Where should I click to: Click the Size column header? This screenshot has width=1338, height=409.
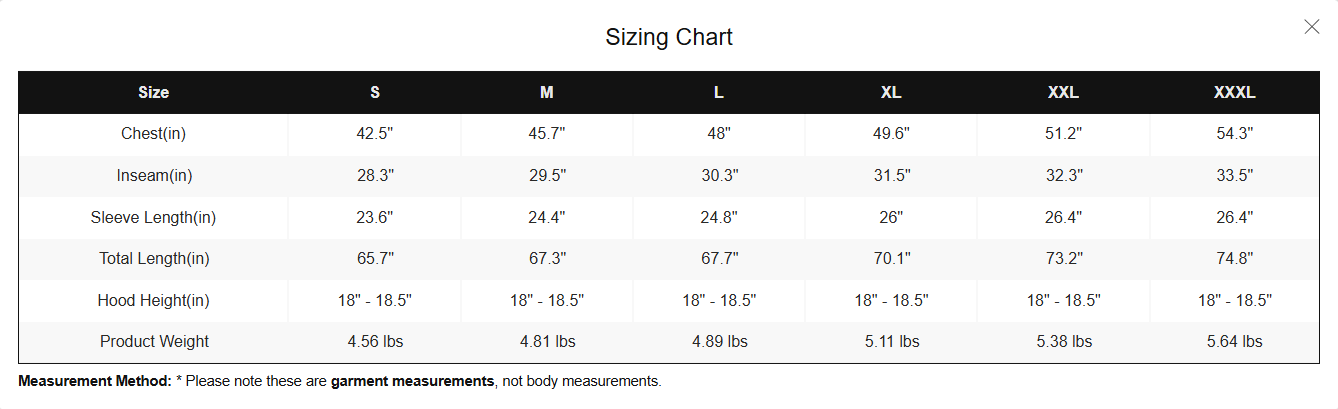point(154,92)
